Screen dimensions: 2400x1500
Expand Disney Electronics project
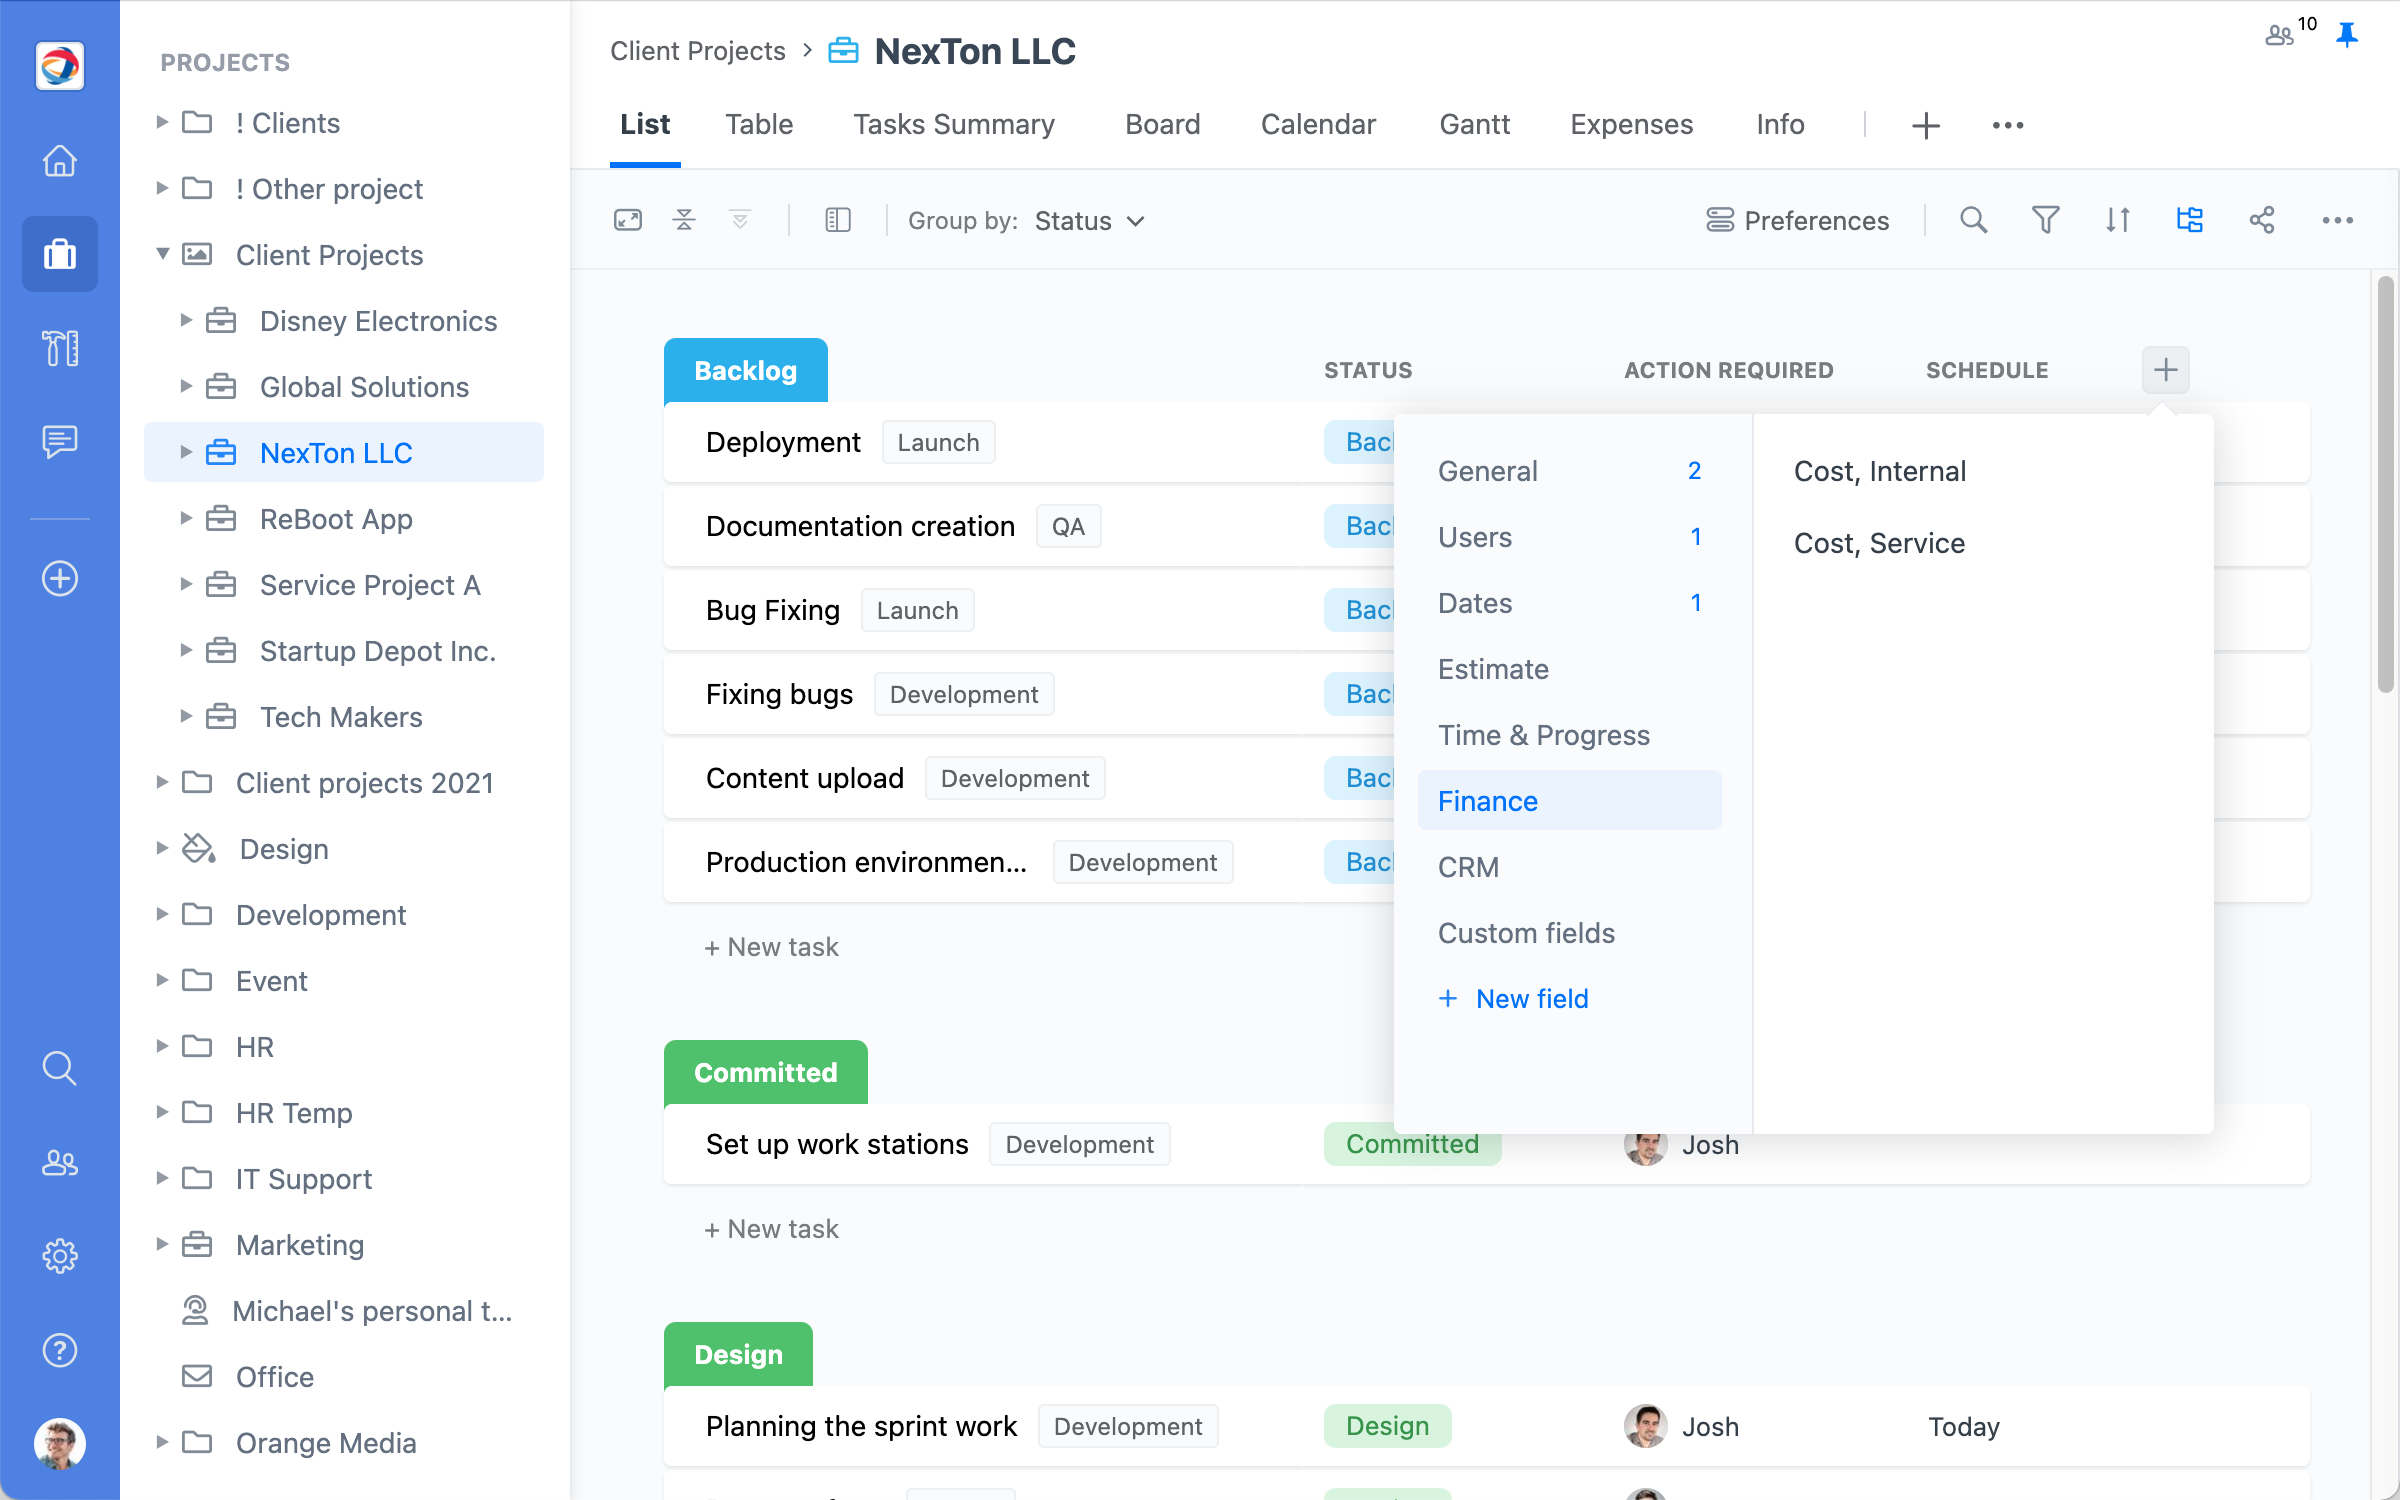pyautogui.click(x=186, y=320)
